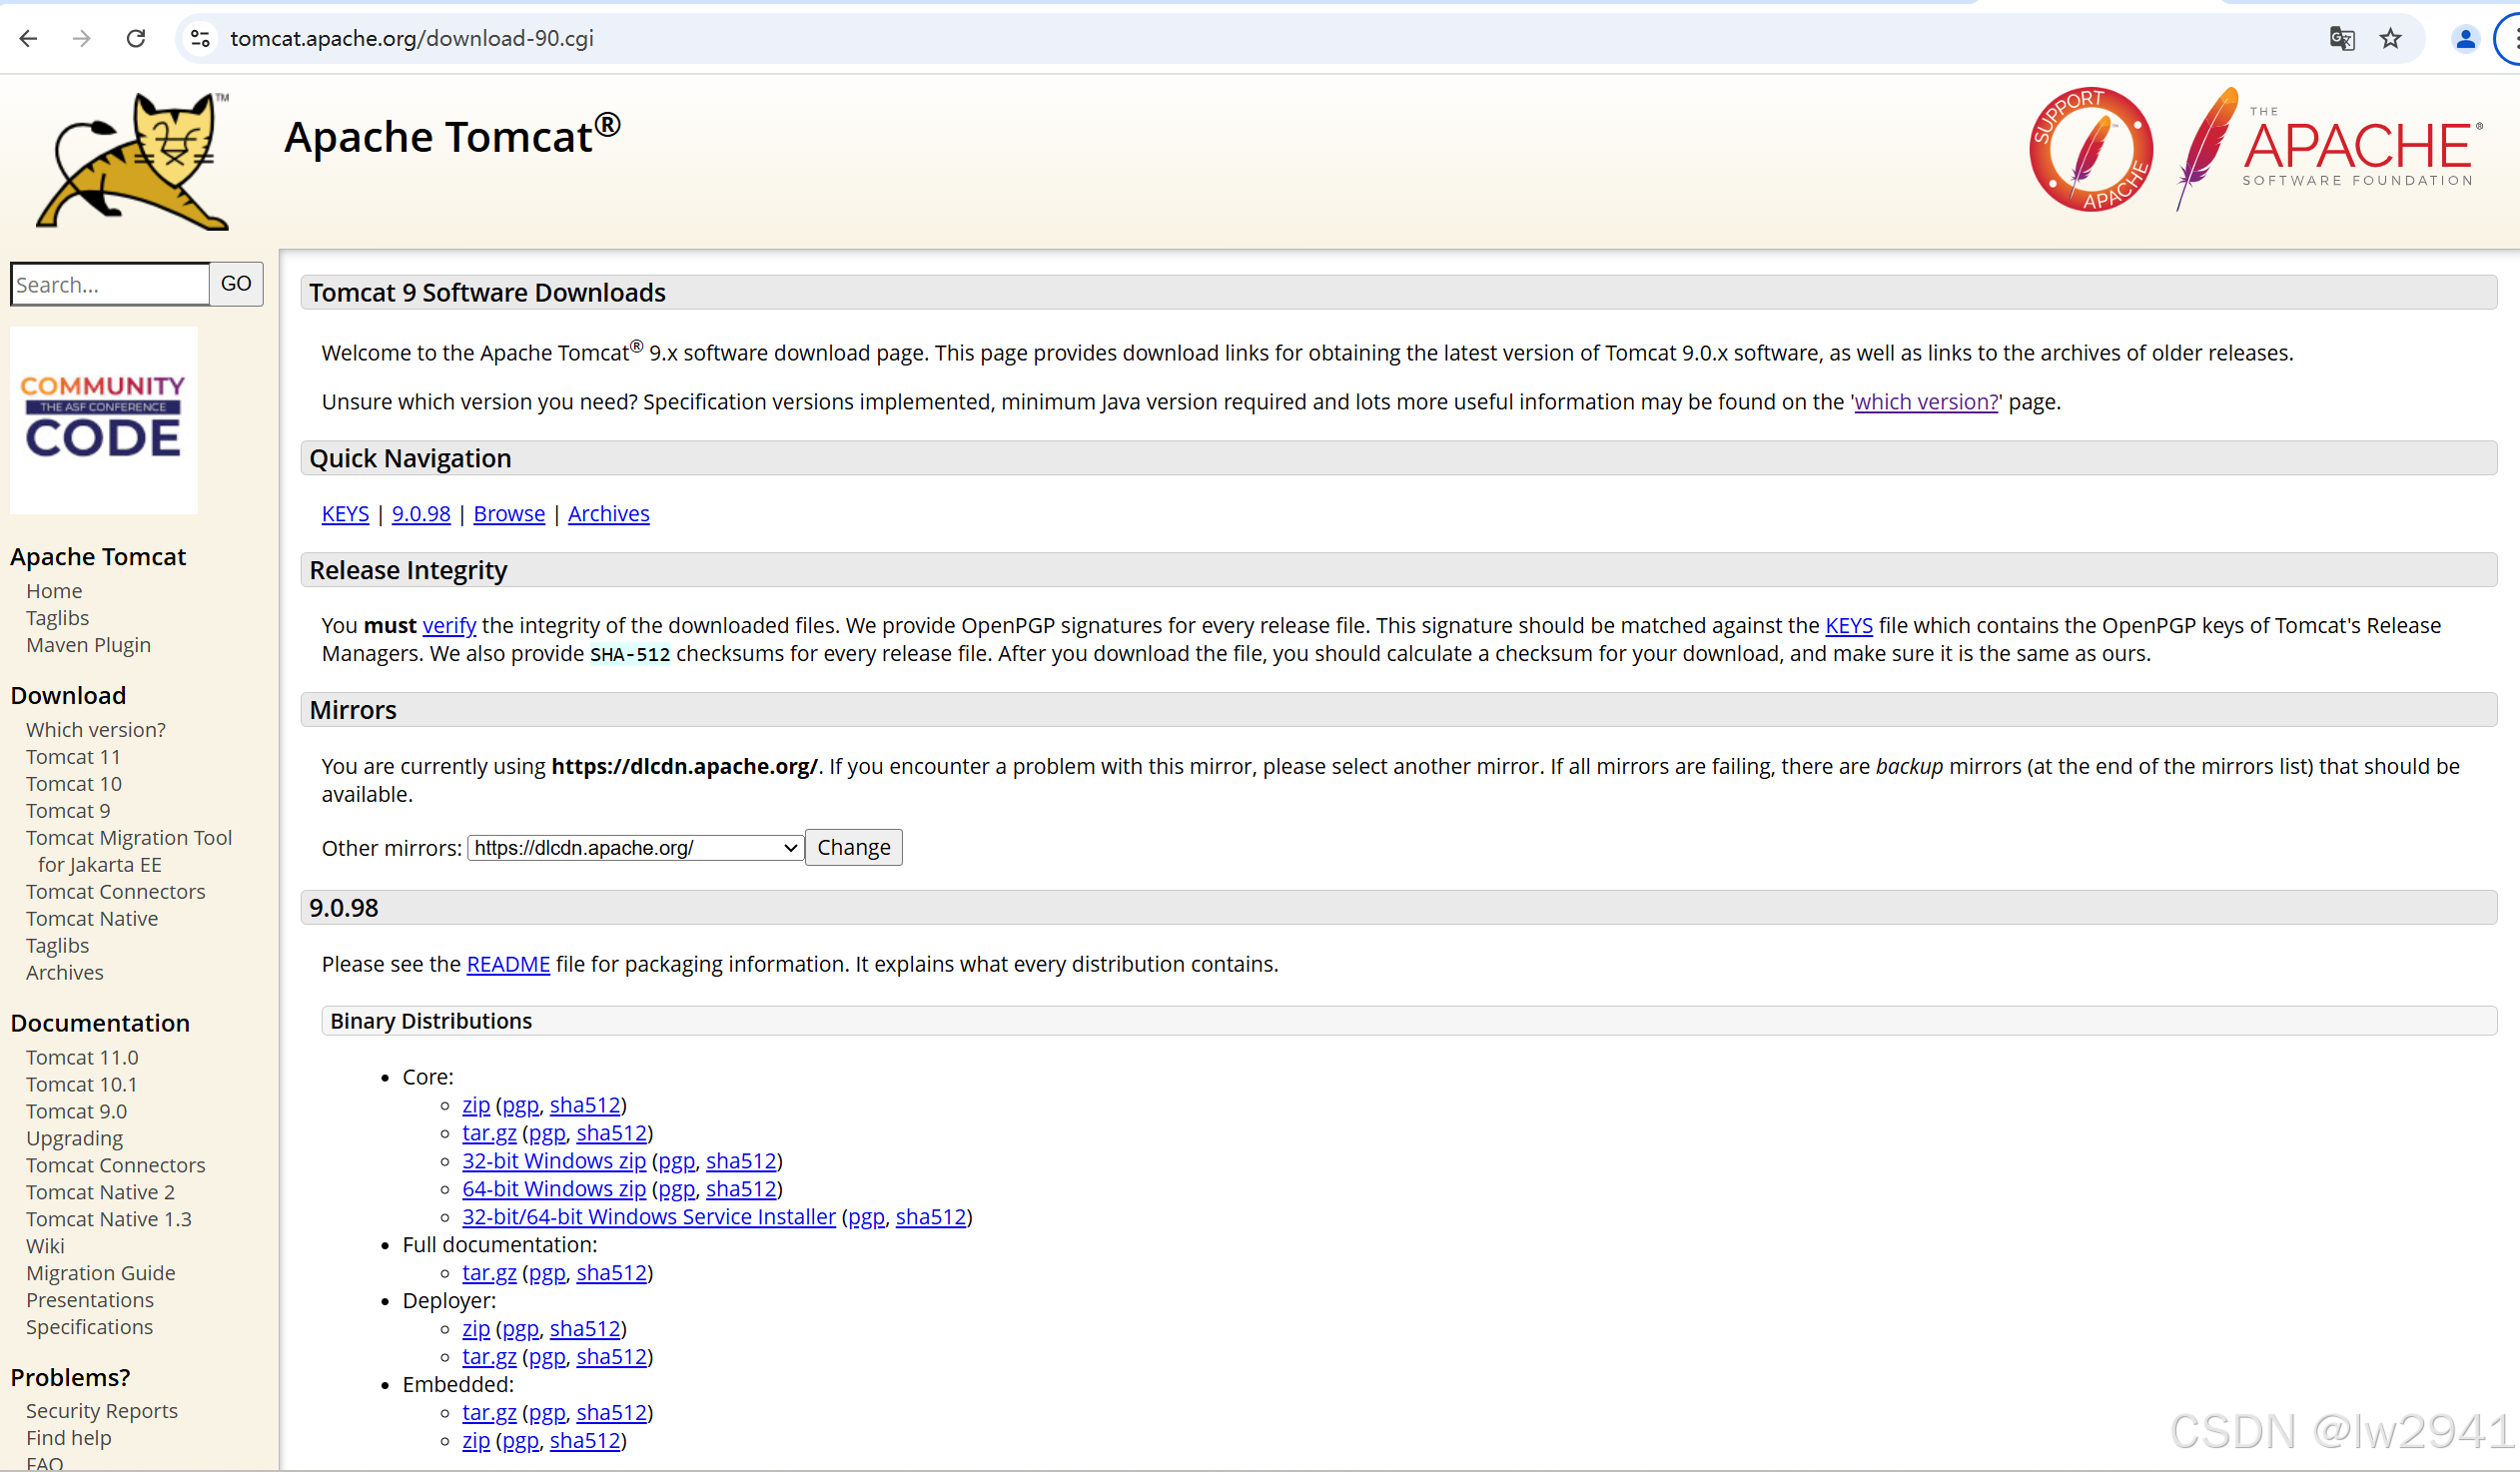Open Migration Guide under Documentation
2520x1472 pixels.
(100, 1273)
